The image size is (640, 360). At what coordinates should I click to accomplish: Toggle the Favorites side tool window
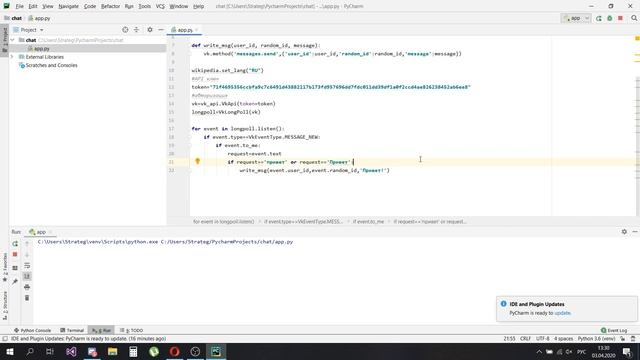(x=4, y=267)
